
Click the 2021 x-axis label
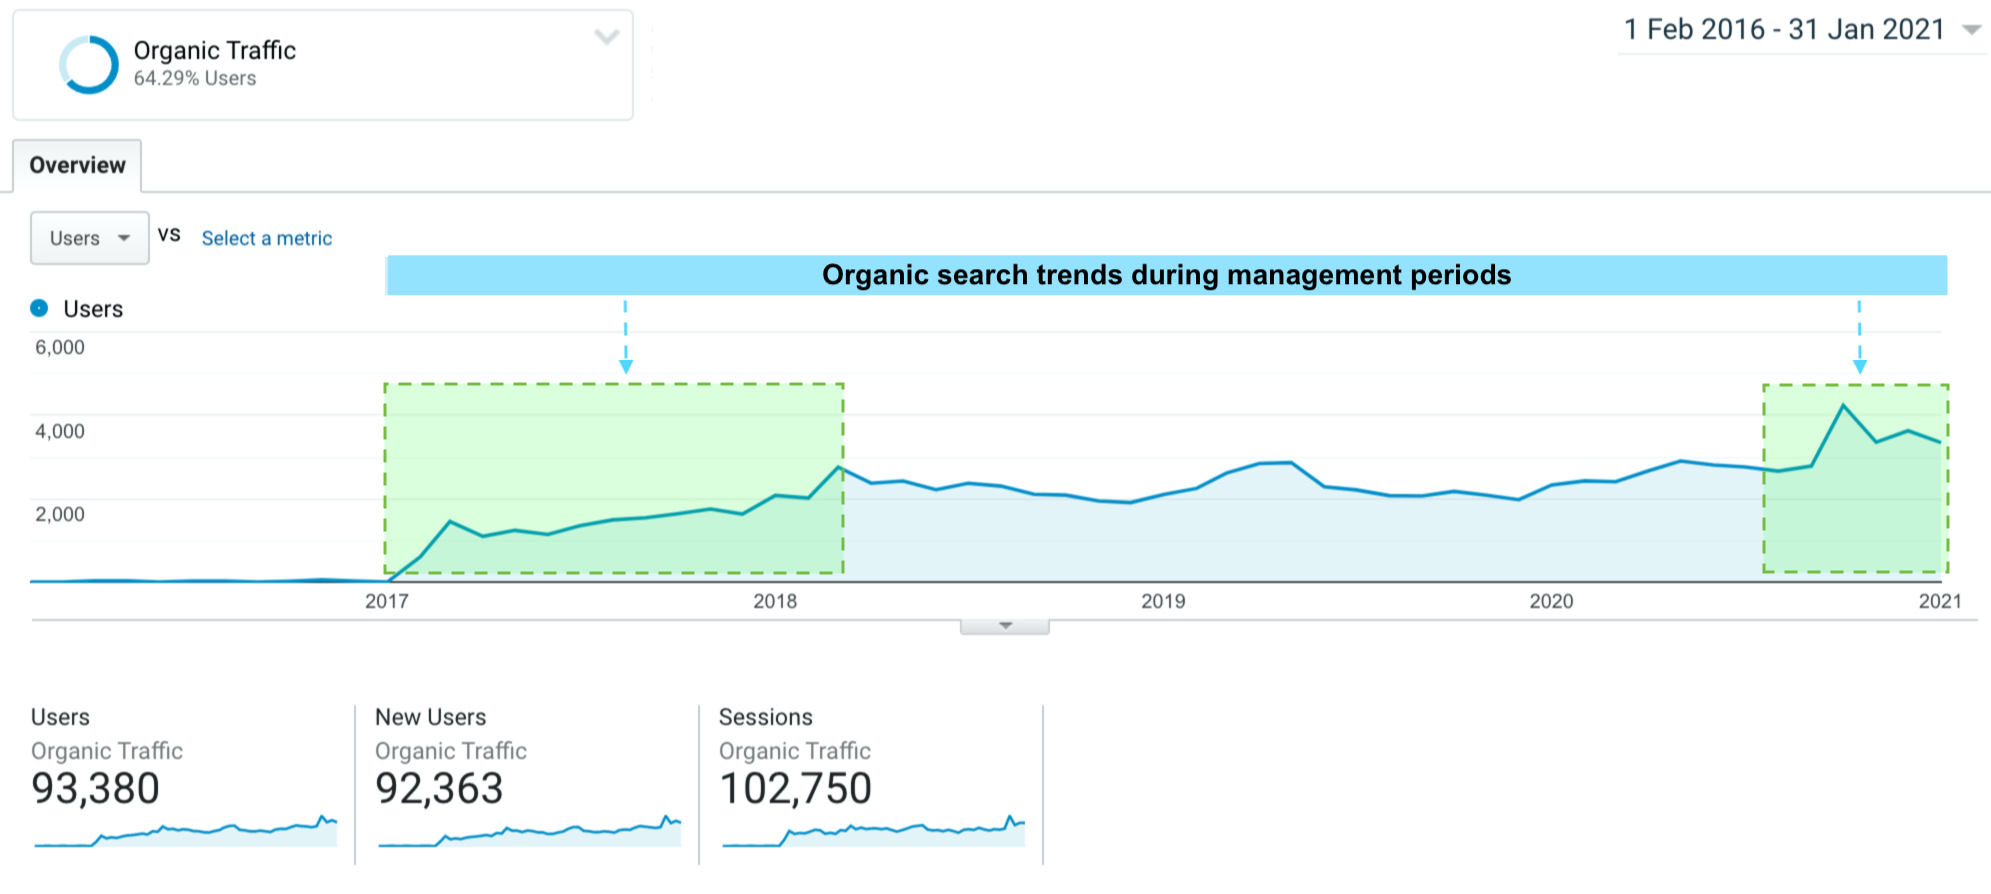[1940, 601]
